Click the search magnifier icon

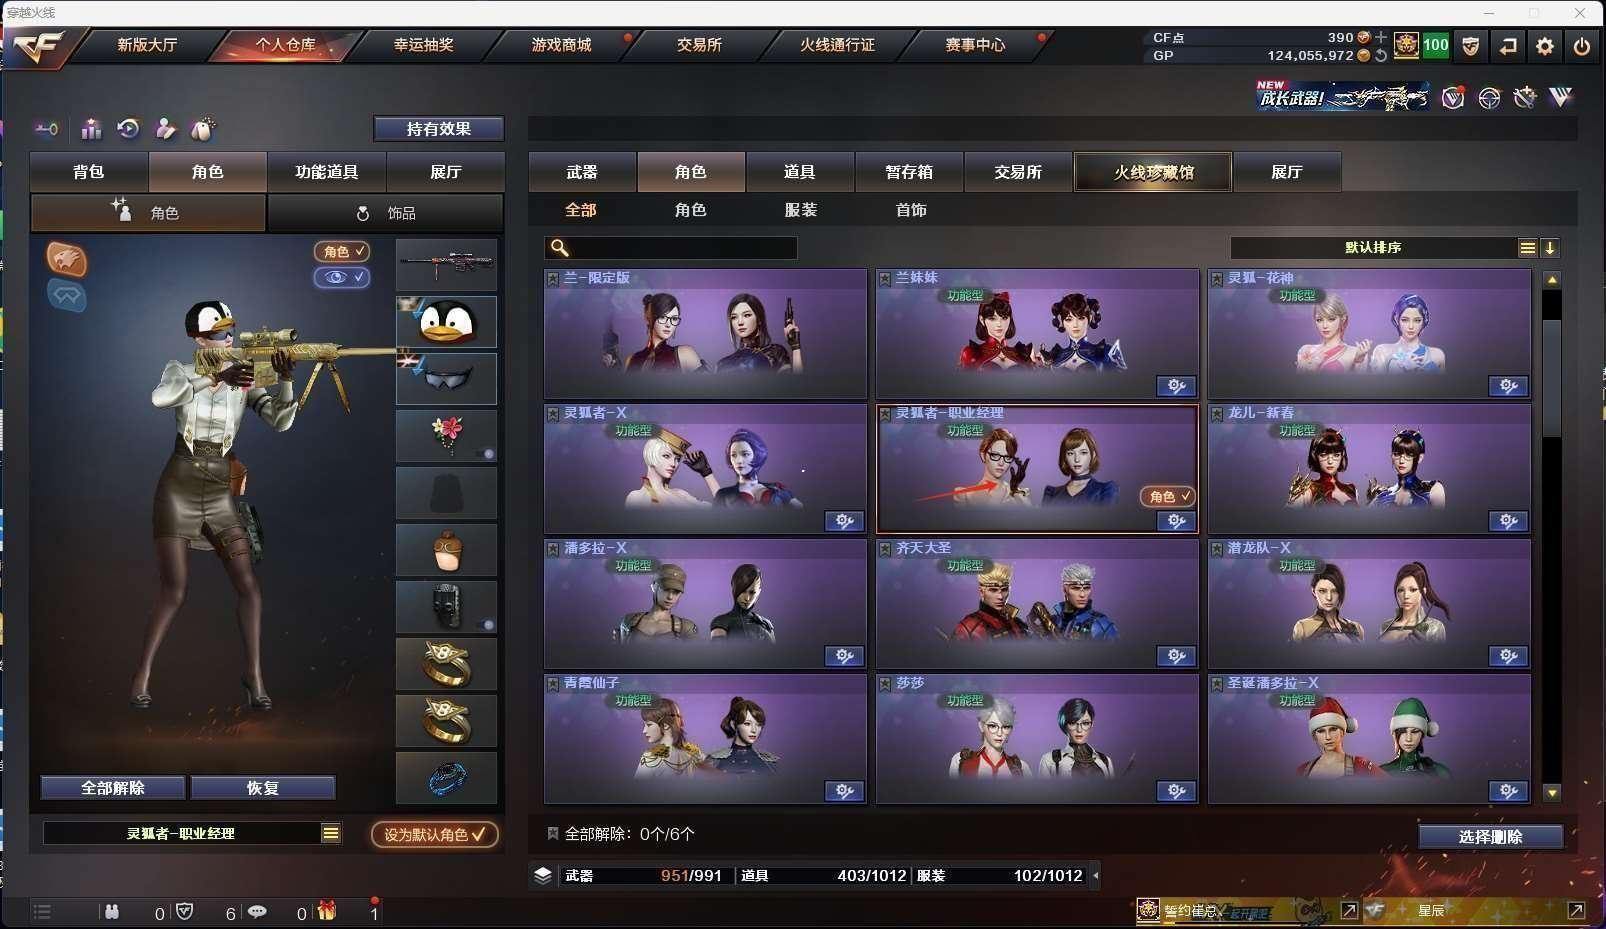coord(560,248)
